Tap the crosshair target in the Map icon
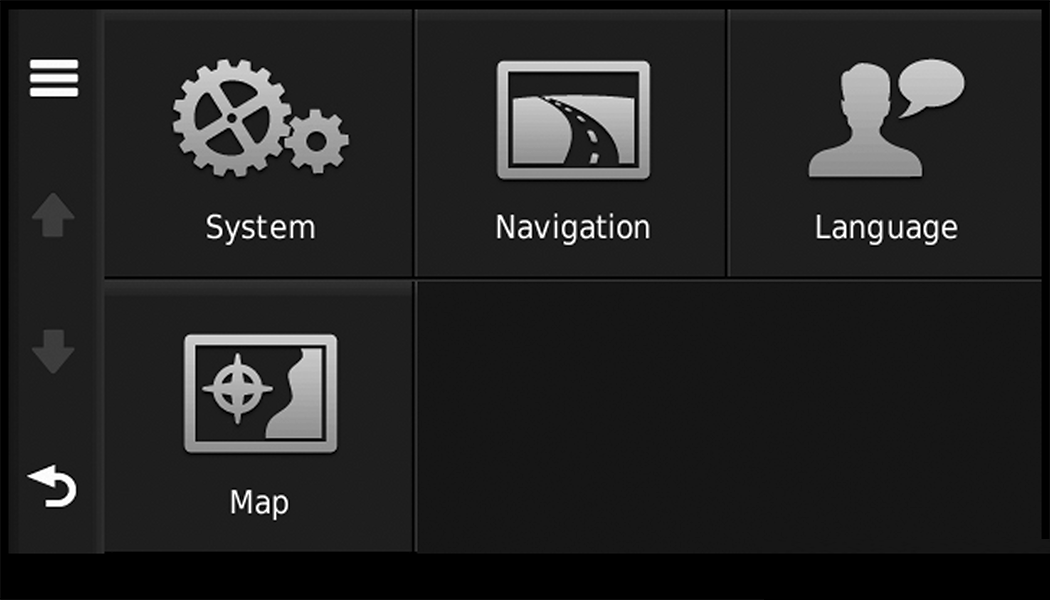 236,387
